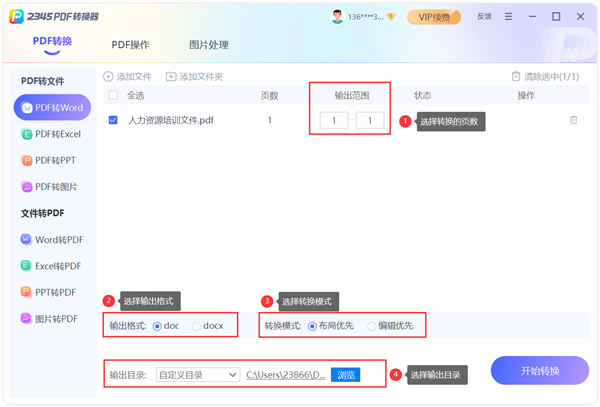The height and width of the screenshot is (407, 600).
Task: Click the 页数 column header
Action: point(269,95)
